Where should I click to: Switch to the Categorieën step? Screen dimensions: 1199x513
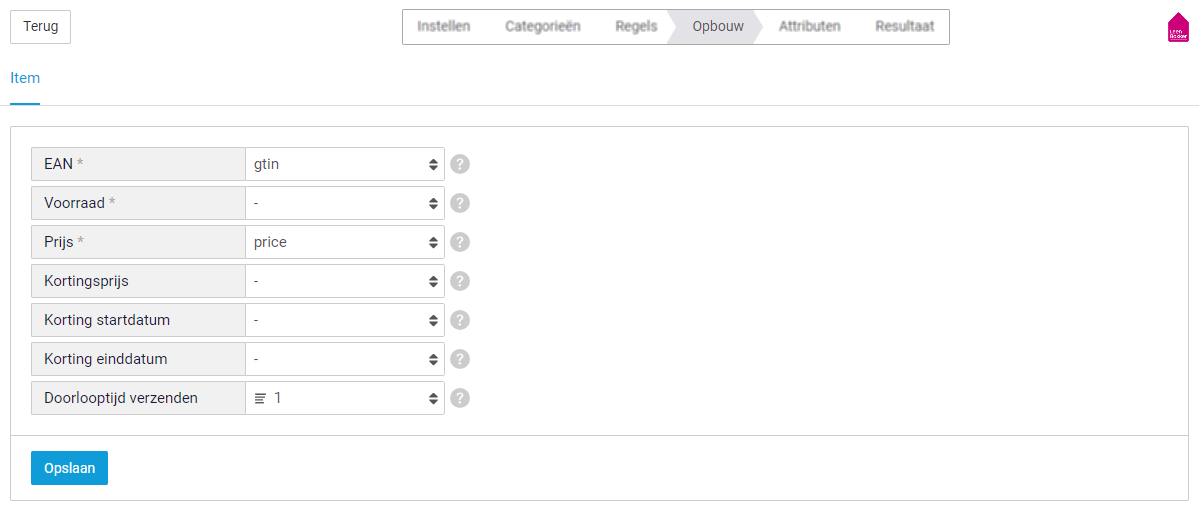tap(542, 27)
